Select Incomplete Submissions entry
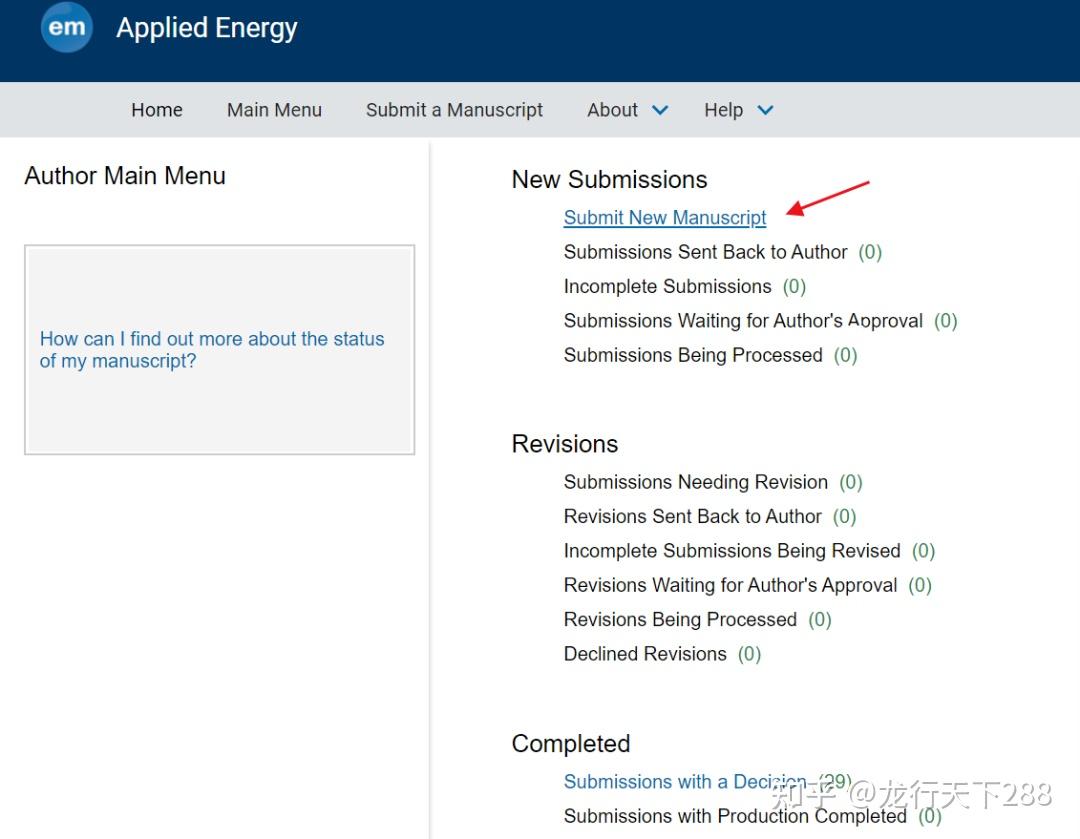Viewport: 1080px width, 839px height. coord(667,287)
